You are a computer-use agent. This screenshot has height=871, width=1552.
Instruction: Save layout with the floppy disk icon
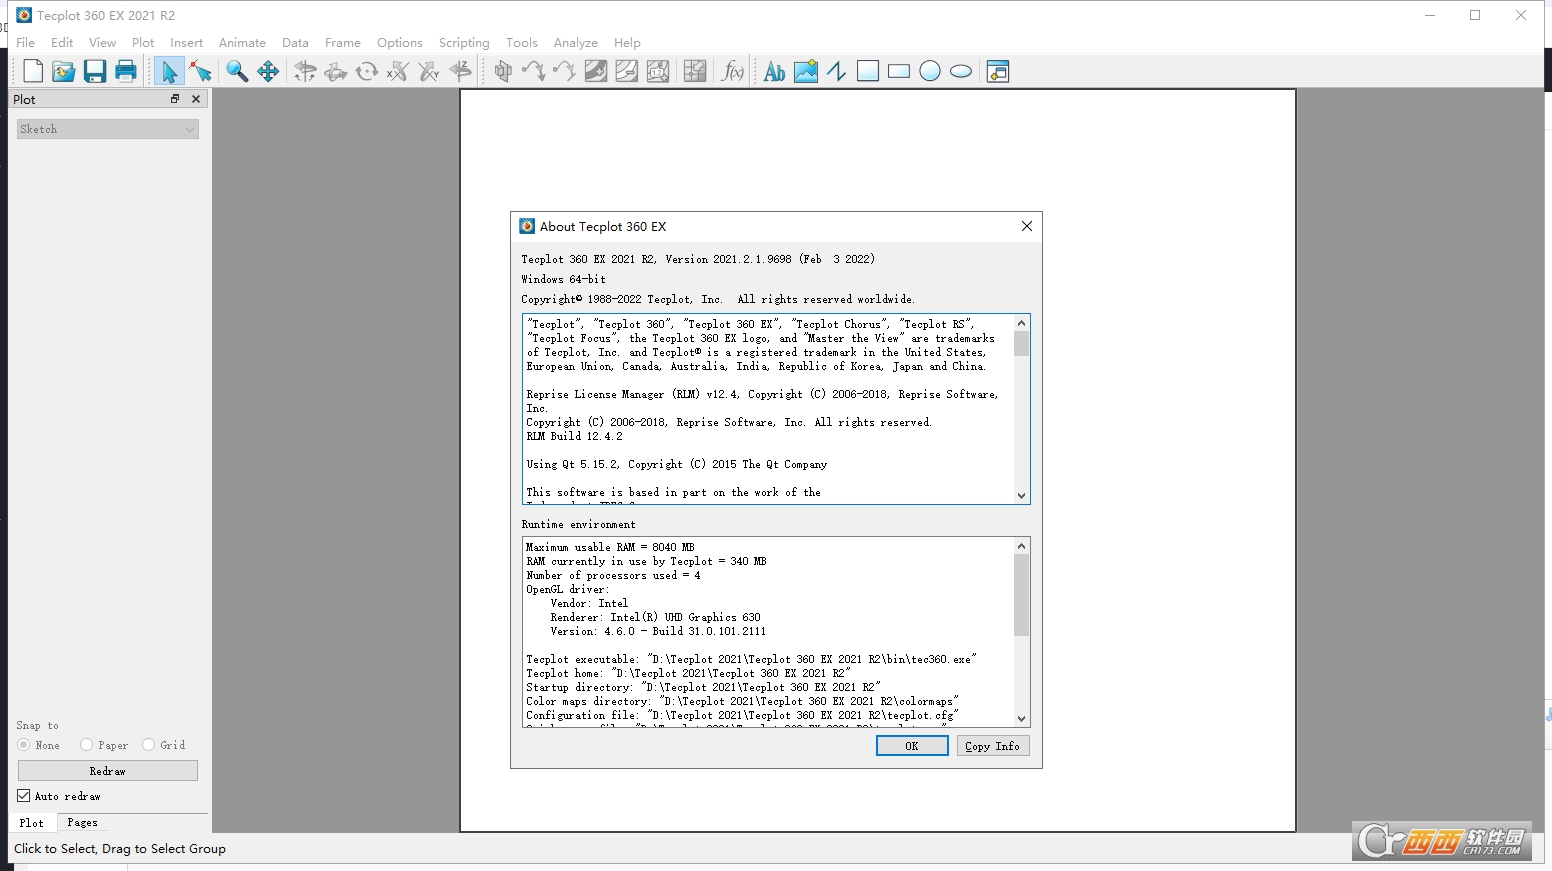click(x=95, y=71)
